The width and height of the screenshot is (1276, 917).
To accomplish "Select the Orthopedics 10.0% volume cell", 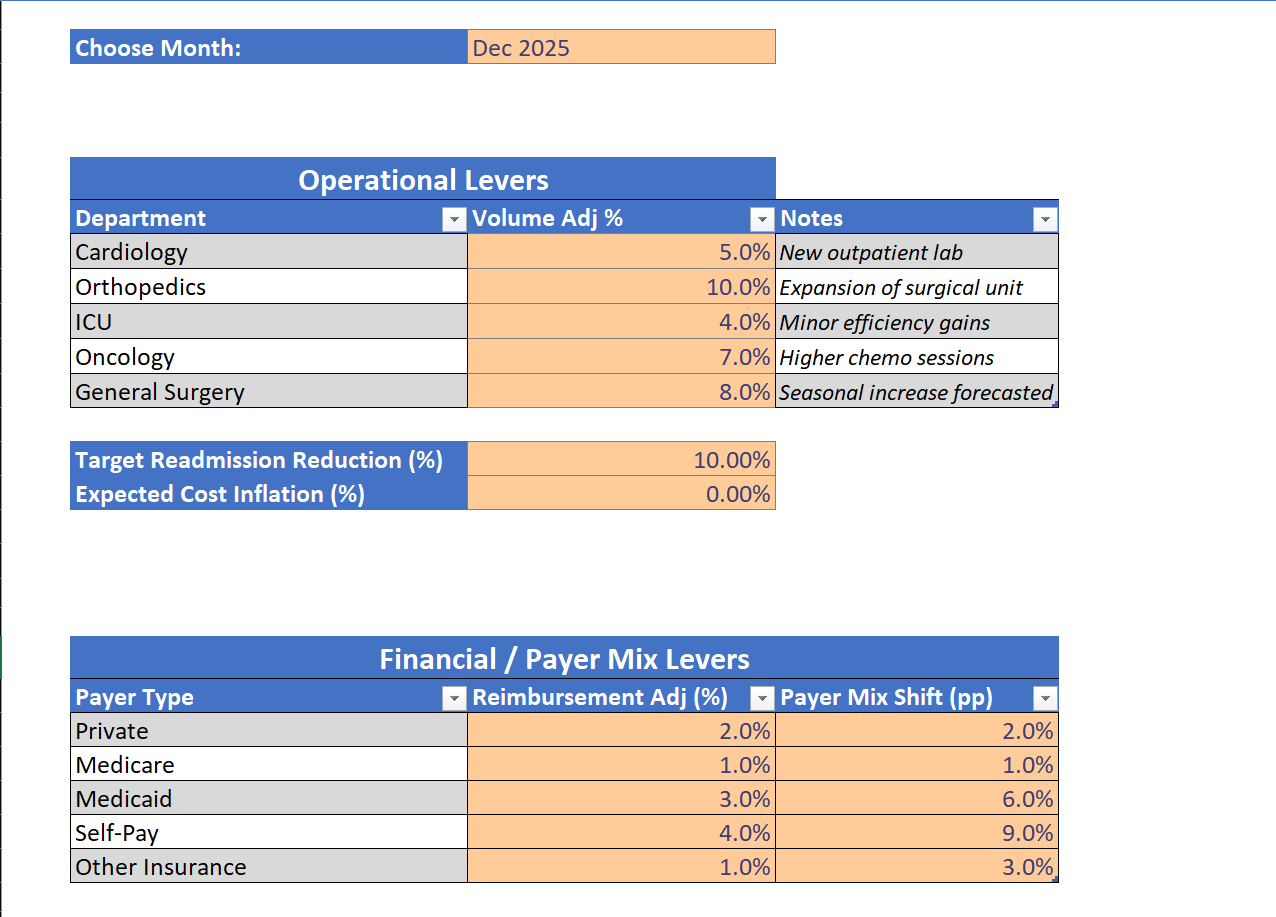I will [x=620, y=287].
